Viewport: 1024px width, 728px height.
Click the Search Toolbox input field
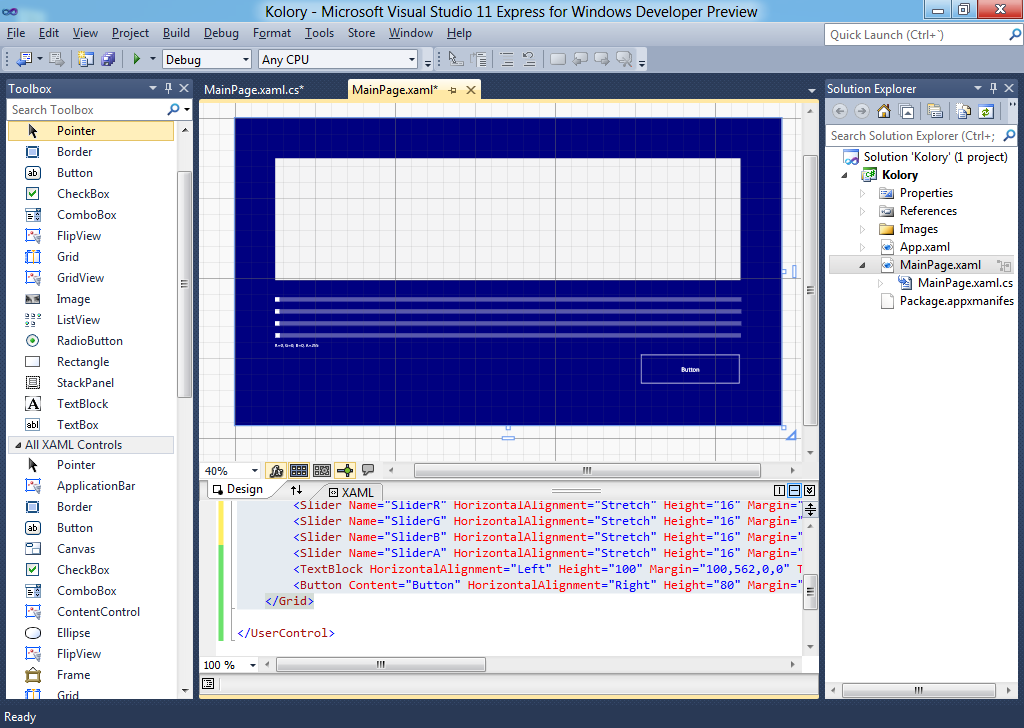click(87, 110)
